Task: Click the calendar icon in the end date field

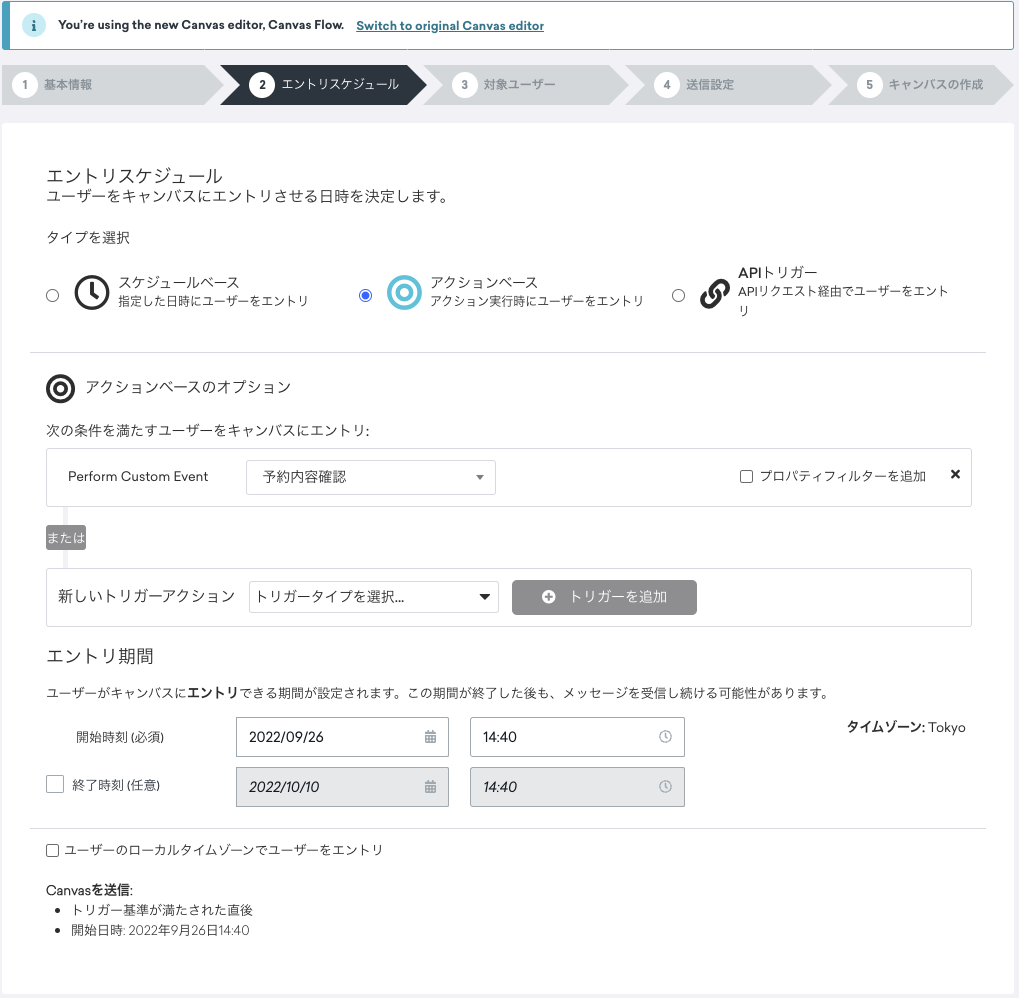Action: click(430, 786)
